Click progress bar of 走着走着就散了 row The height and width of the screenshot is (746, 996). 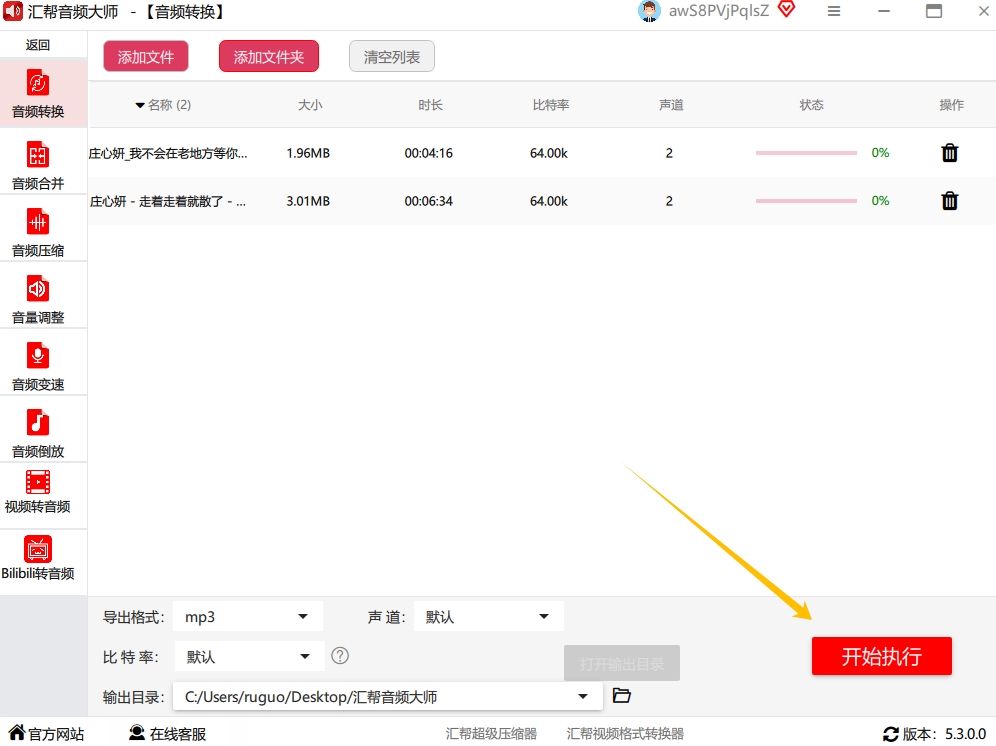point(806,201)
